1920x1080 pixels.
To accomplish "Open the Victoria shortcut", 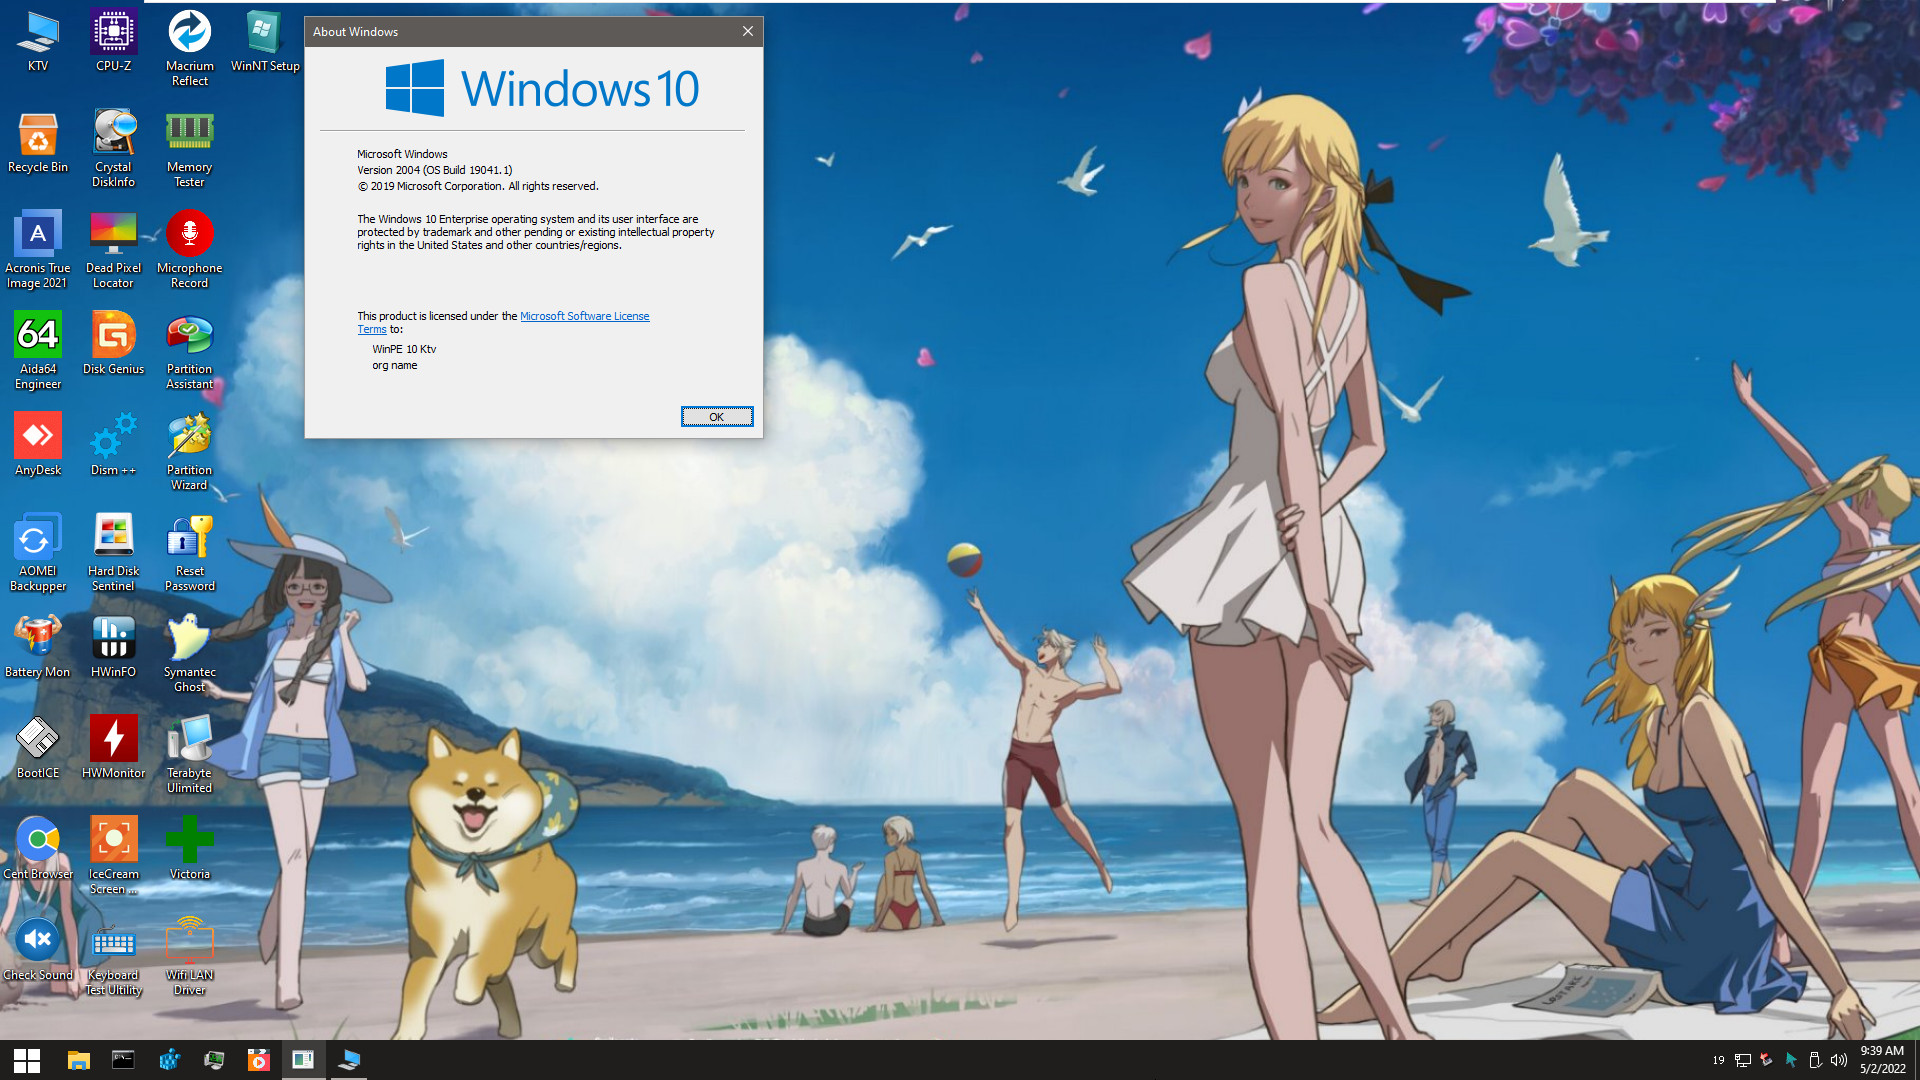I will [190, 849].
